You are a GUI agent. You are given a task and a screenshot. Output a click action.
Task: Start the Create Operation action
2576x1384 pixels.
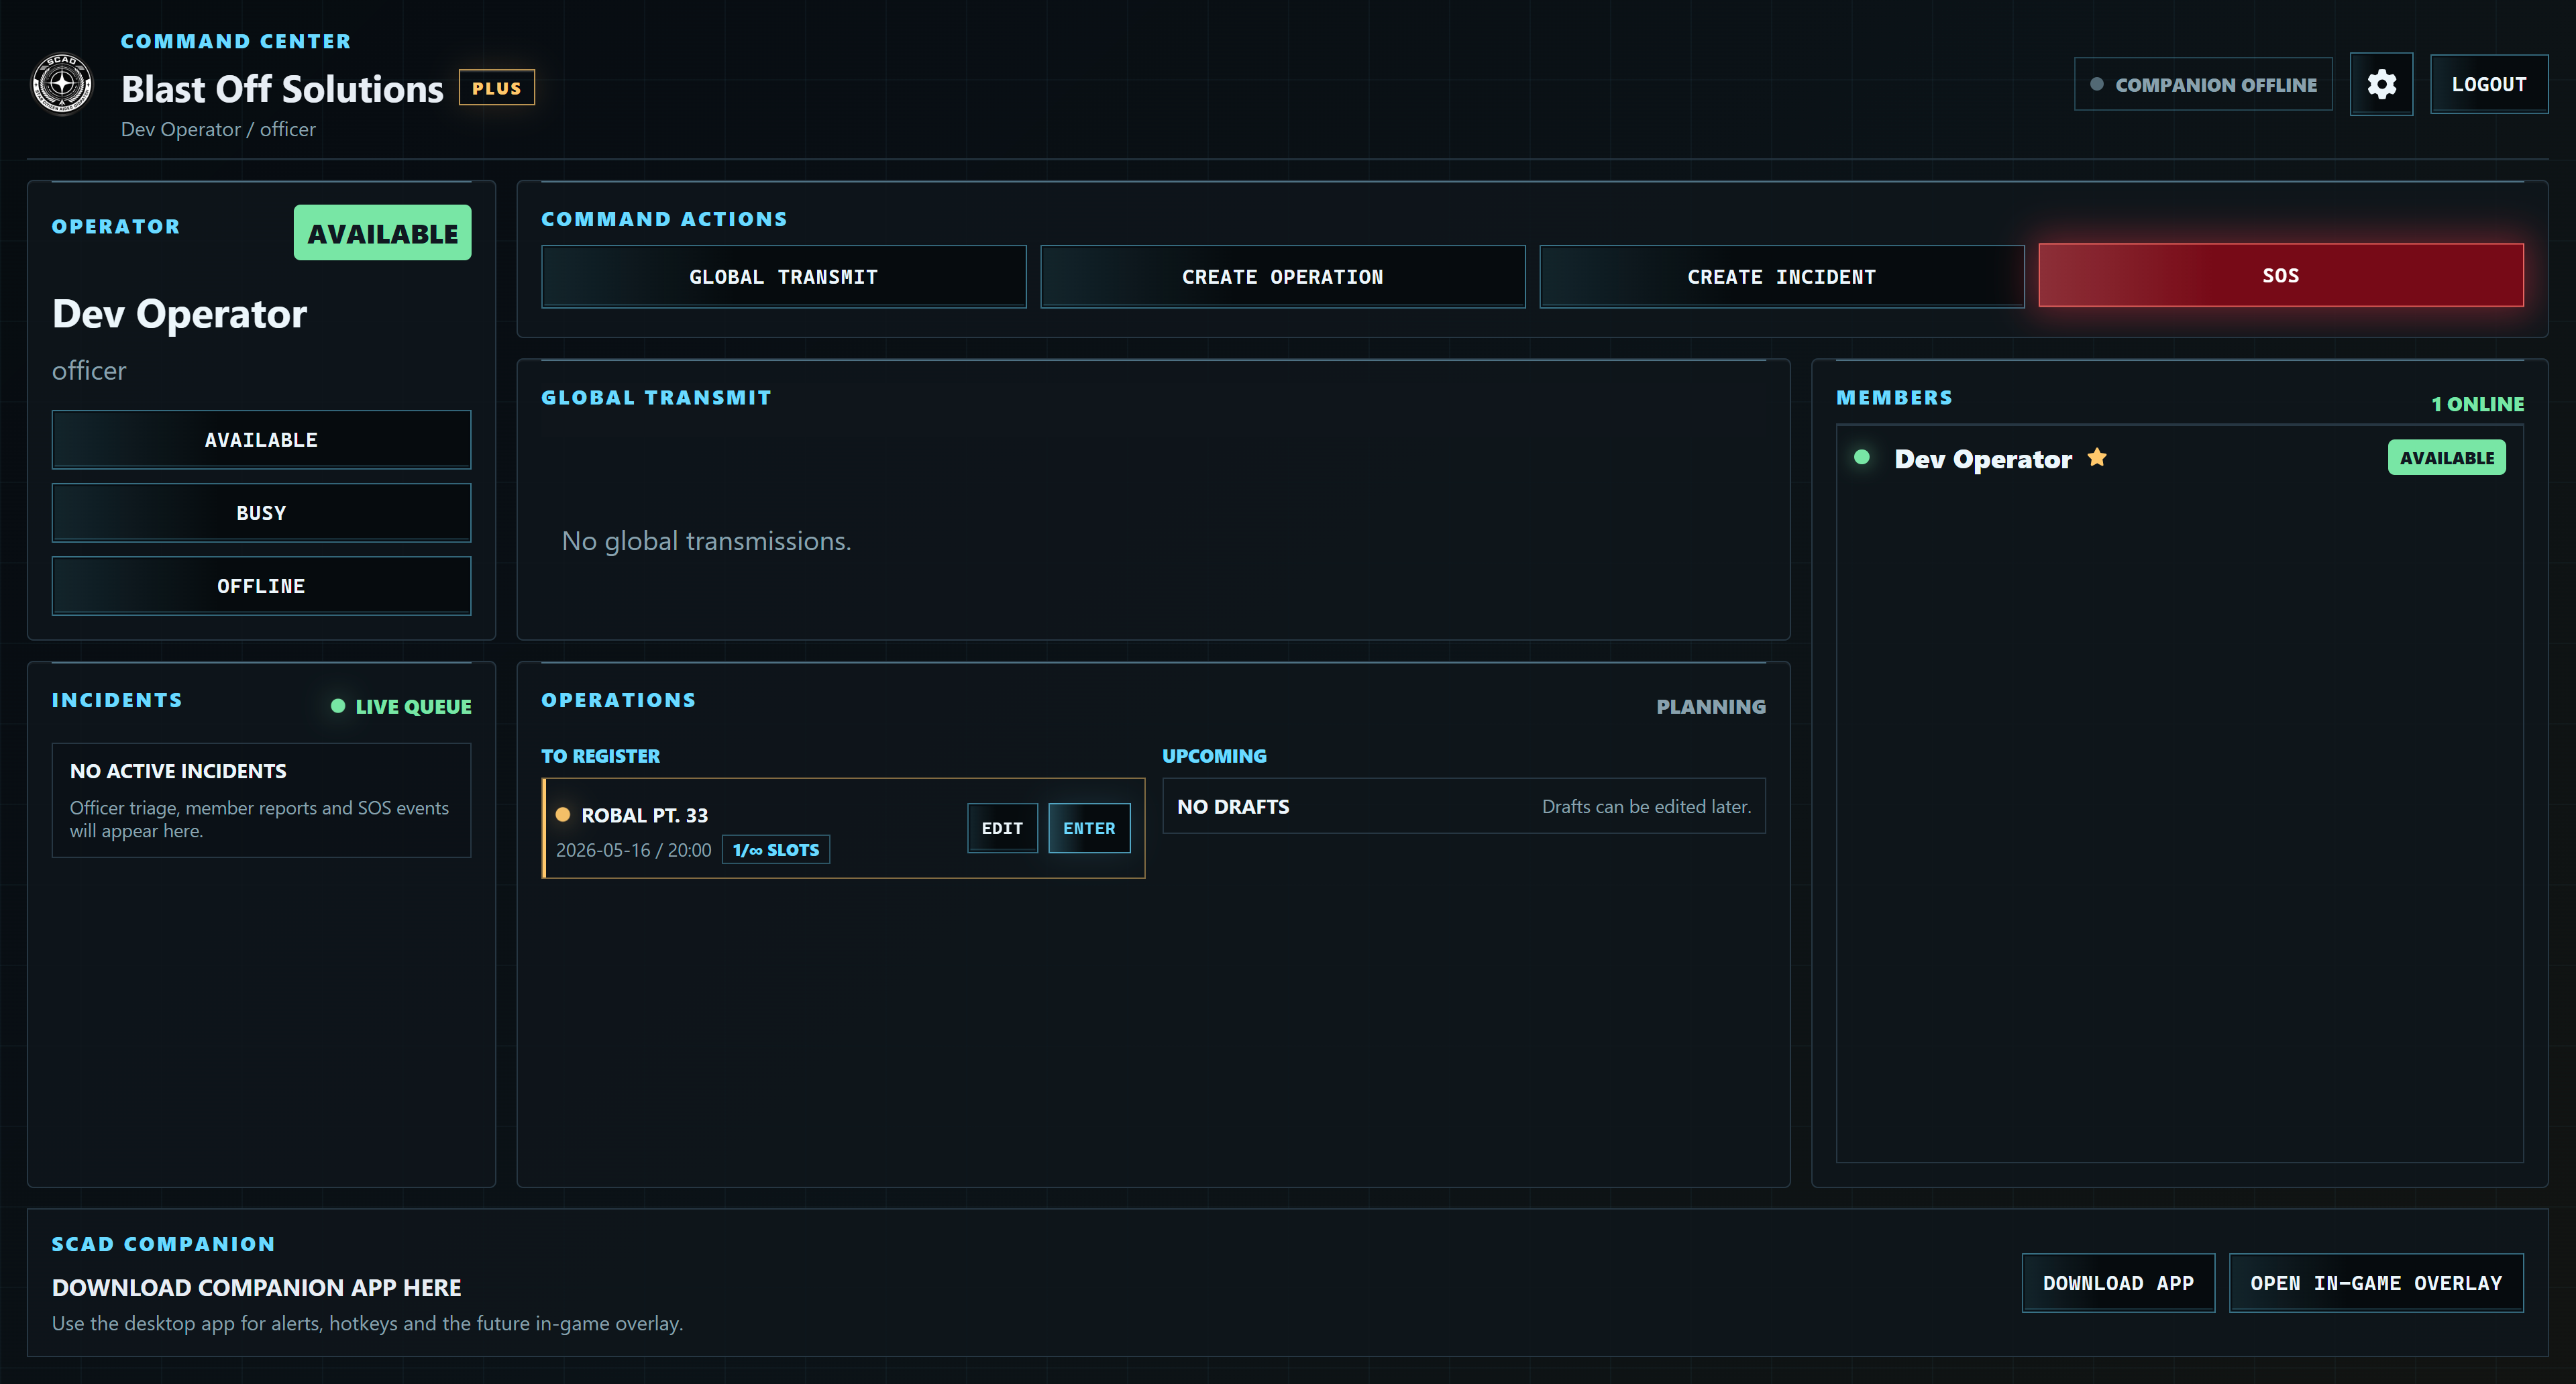pos(1282,277)
